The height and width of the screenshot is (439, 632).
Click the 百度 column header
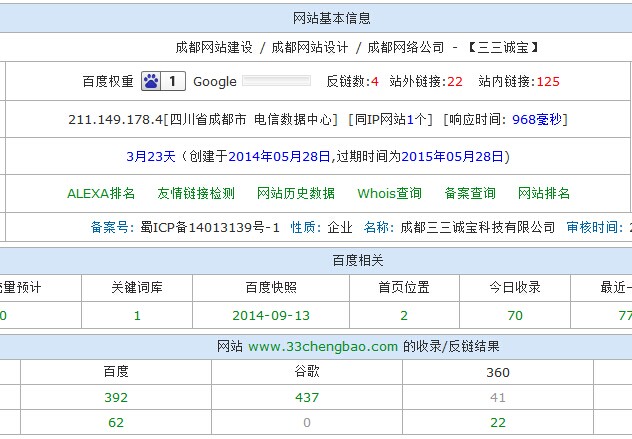[116, 371]
